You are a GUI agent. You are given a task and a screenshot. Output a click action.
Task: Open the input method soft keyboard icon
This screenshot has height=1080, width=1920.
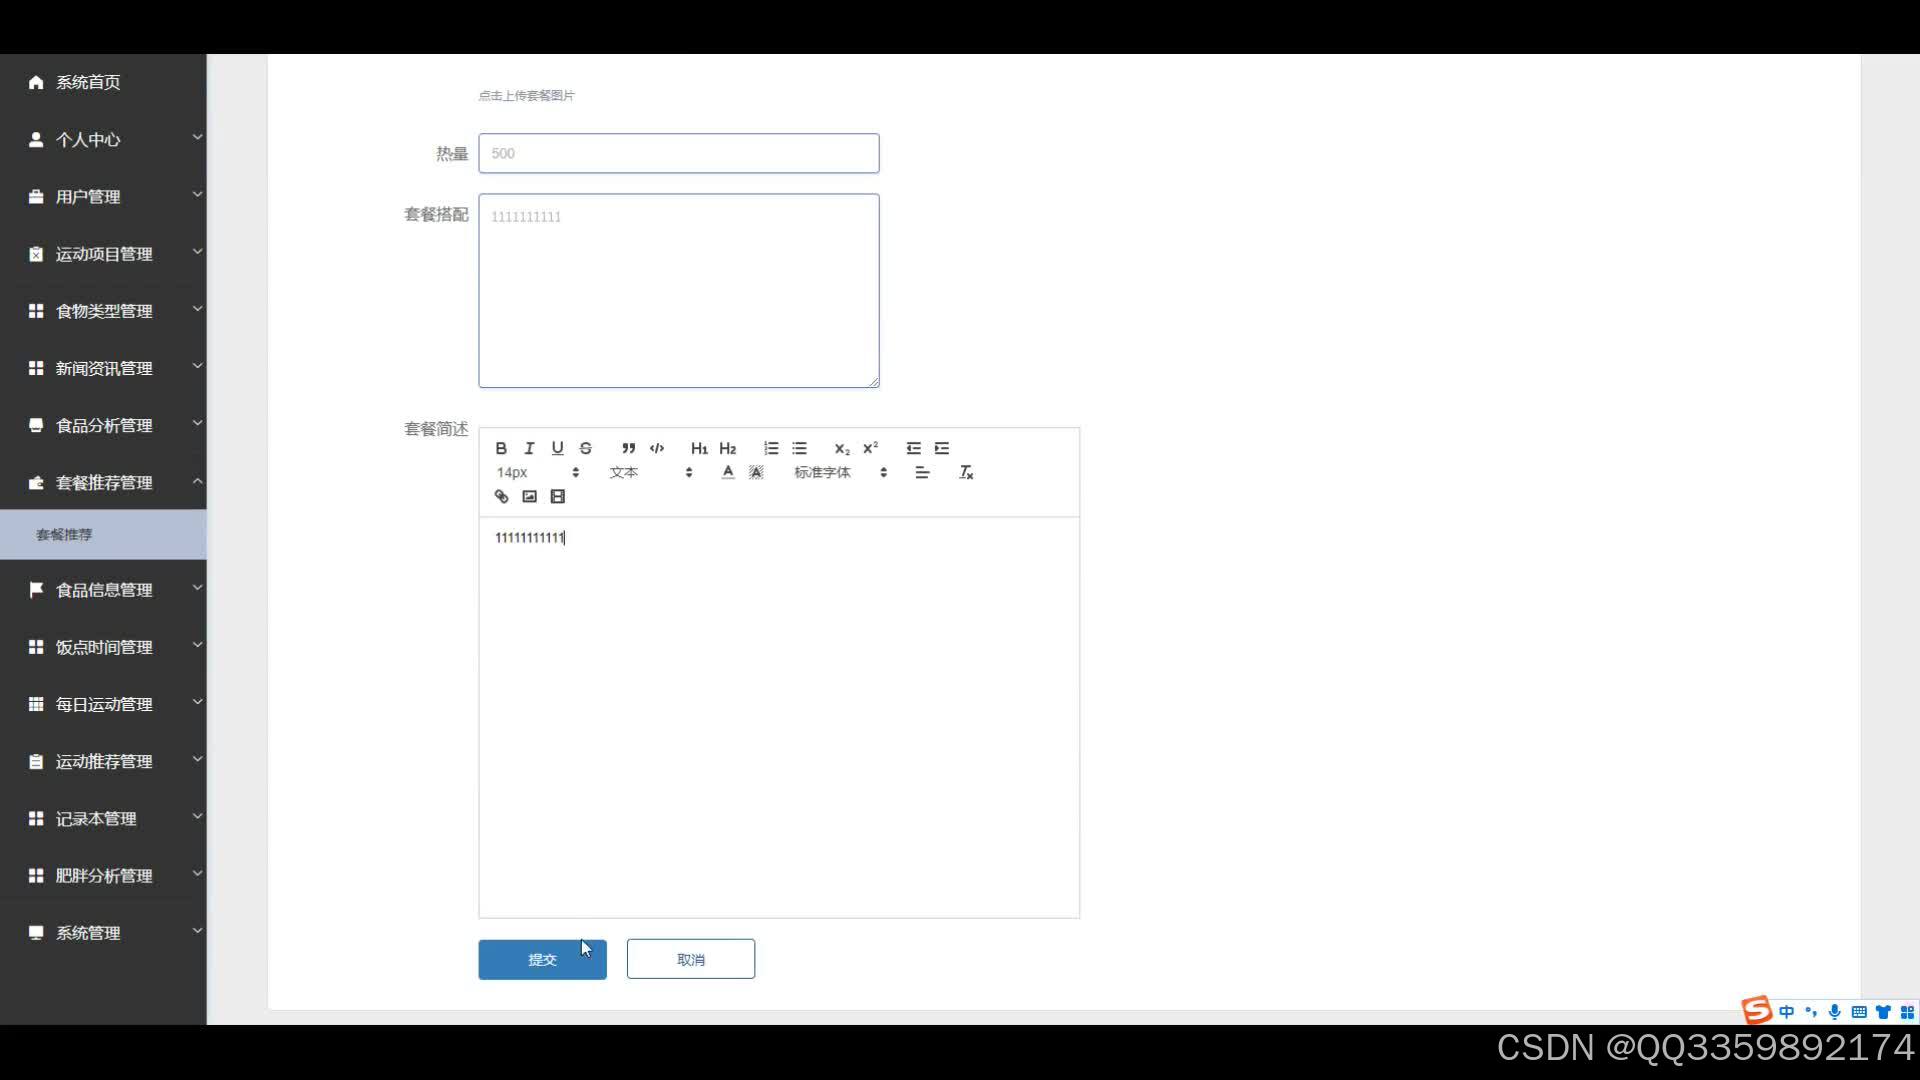tap(1859, 1011)
